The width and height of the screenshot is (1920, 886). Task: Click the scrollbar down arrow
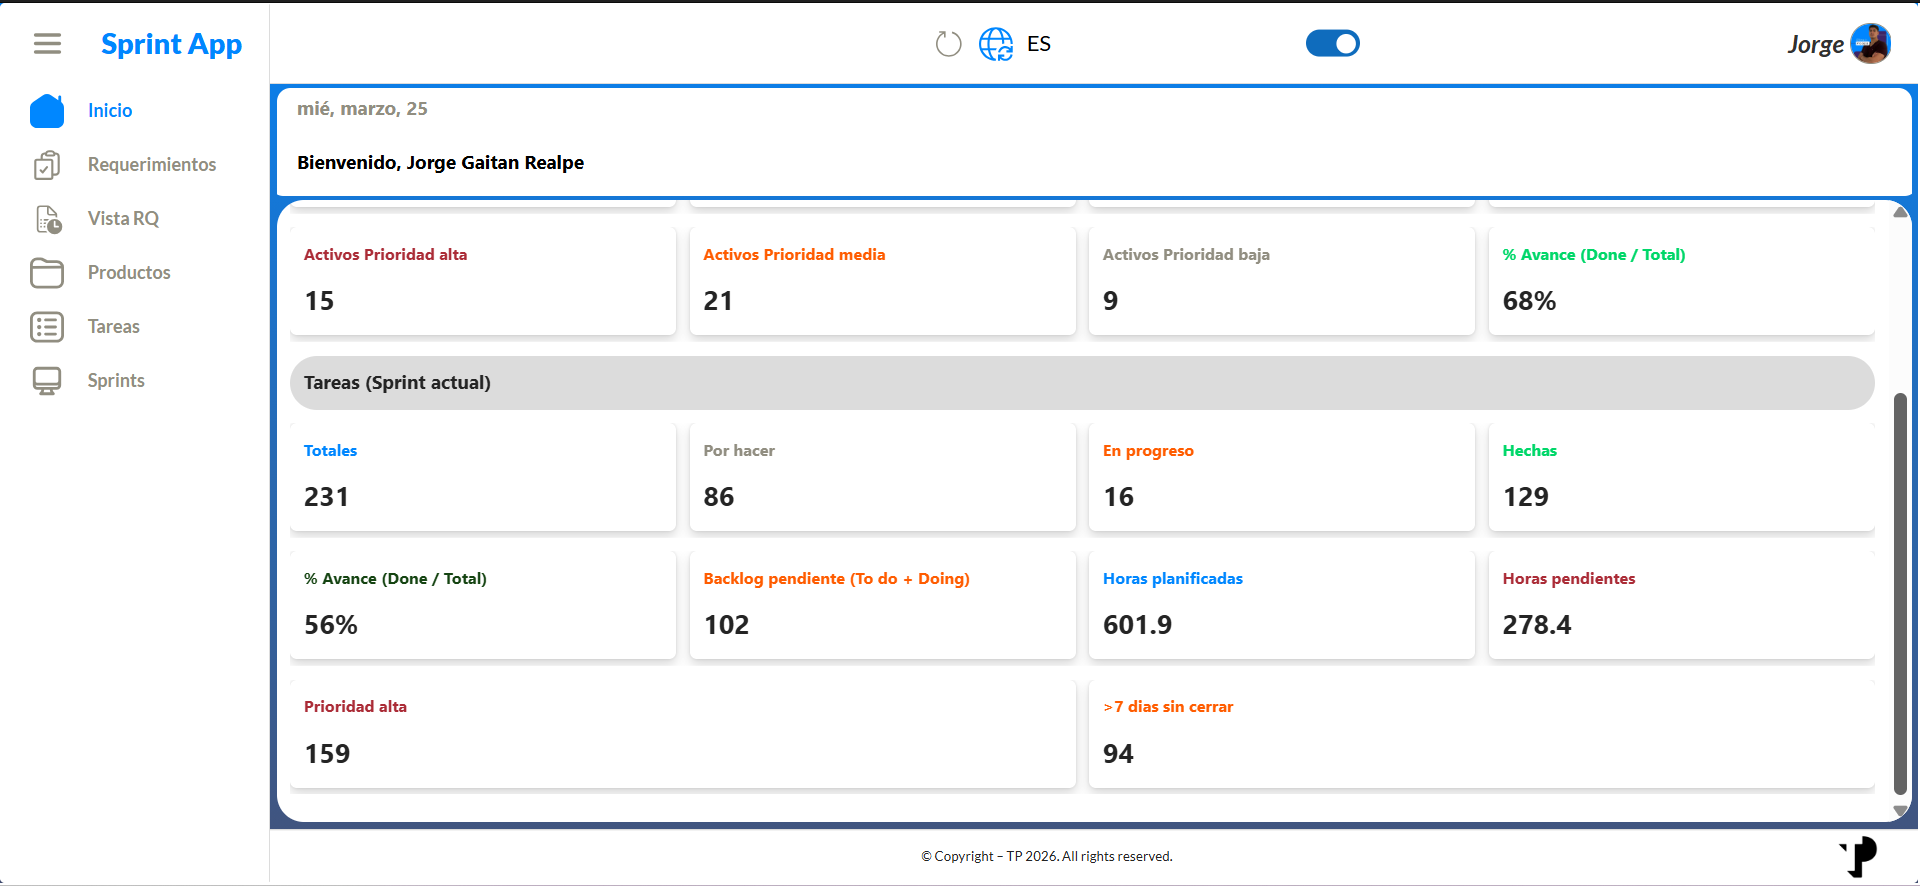pyautogui.click(x=1900, y=811)
